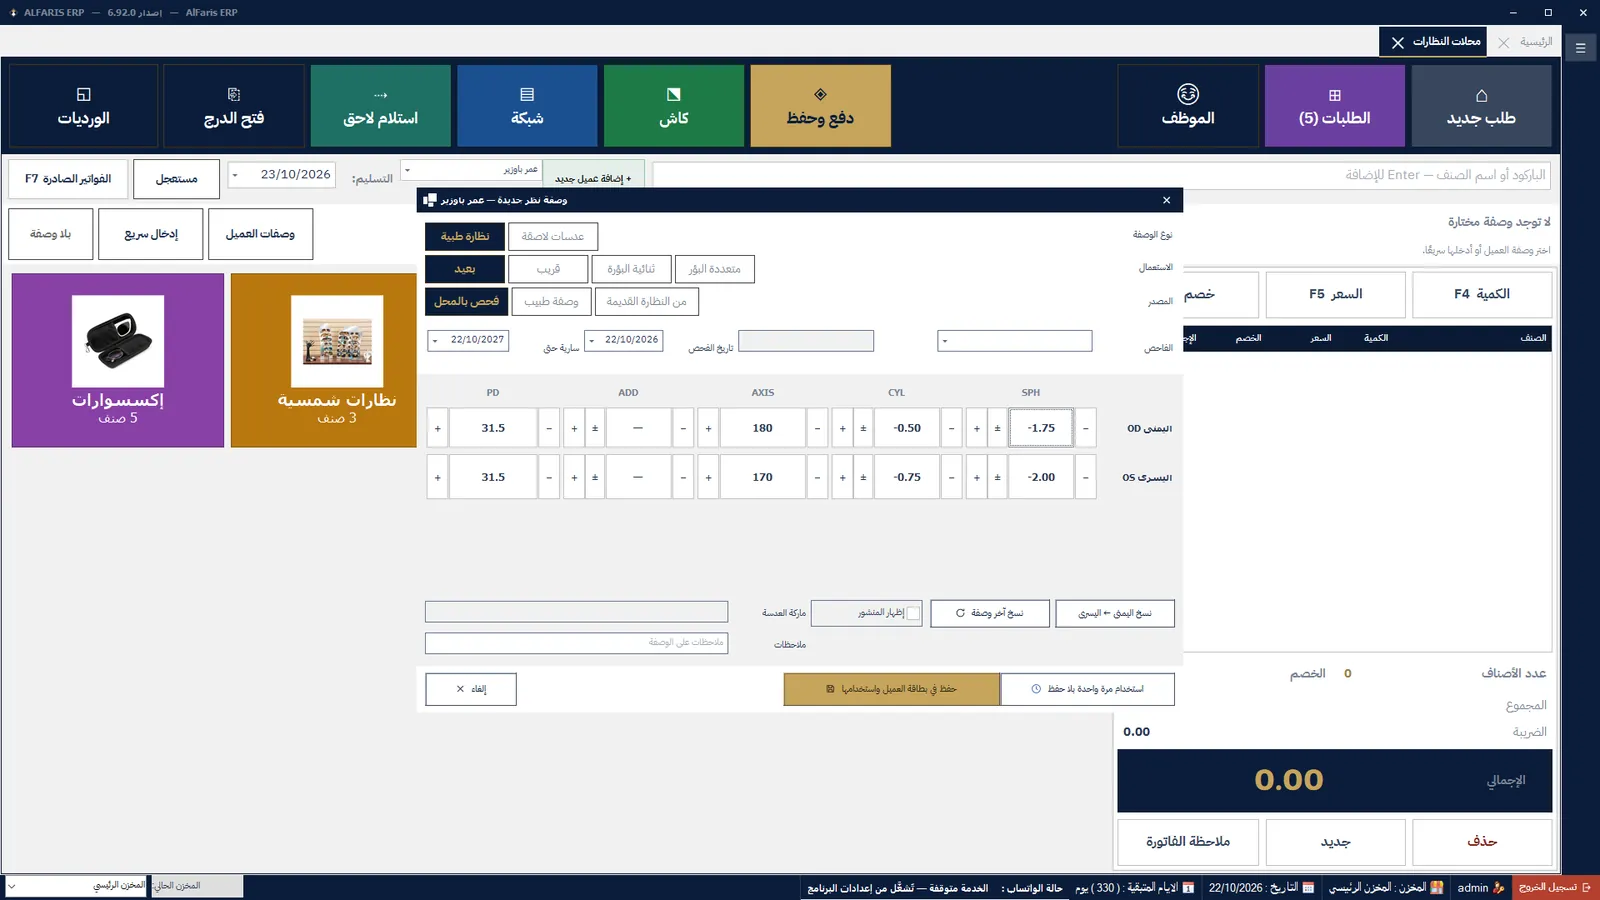Switch to the الرئيسية tab

point(1535,42)
